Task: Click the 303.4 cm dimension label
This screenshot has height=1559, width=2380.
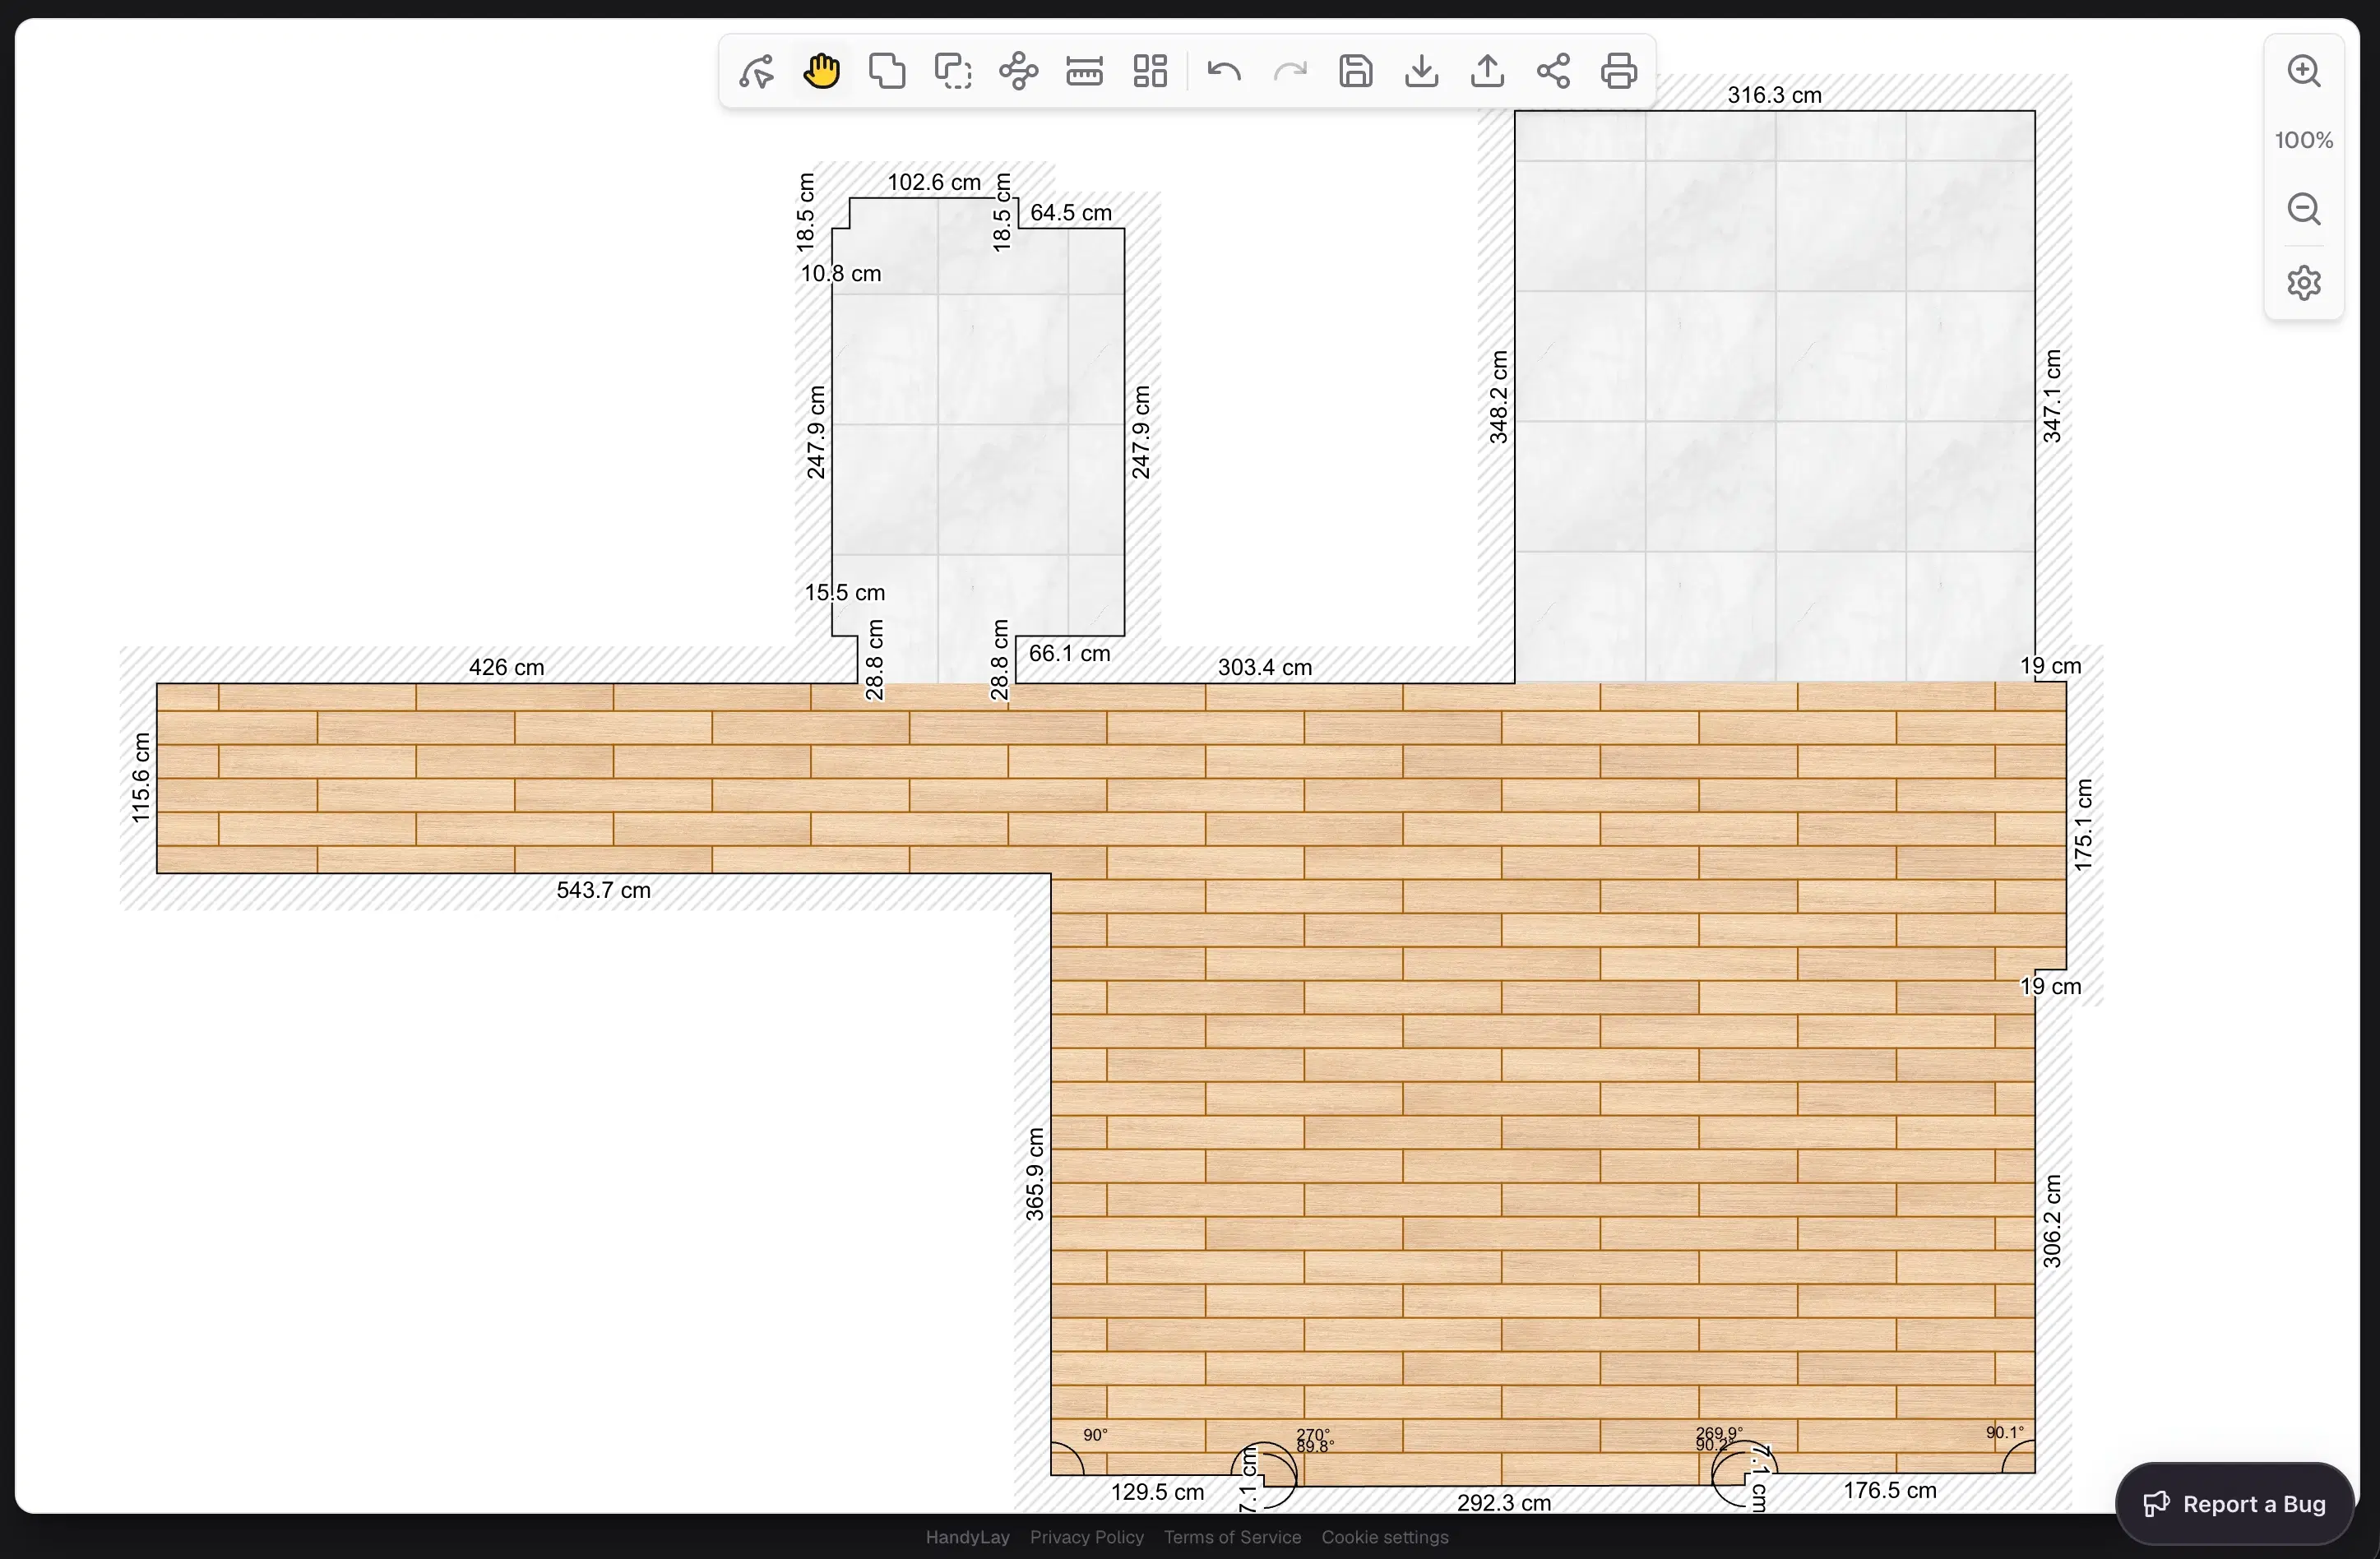Action: point(1265,667)
